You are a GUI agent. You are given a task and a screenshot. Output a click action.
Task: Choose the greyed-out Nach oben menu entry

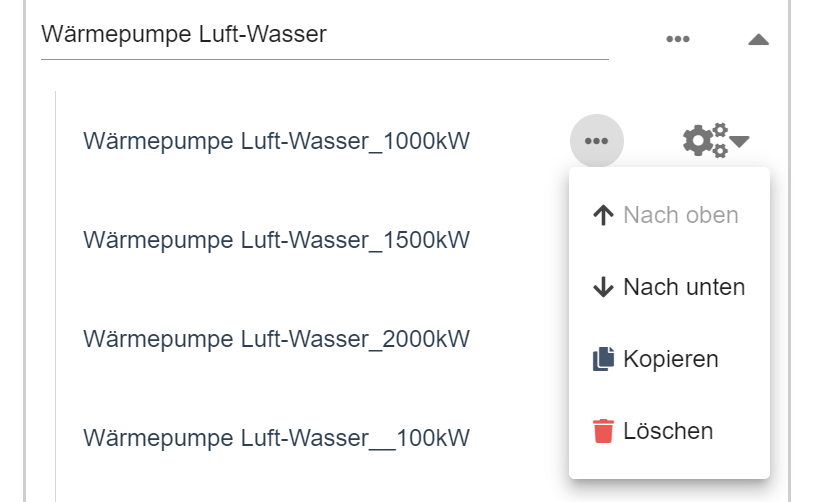coord(680,215)
